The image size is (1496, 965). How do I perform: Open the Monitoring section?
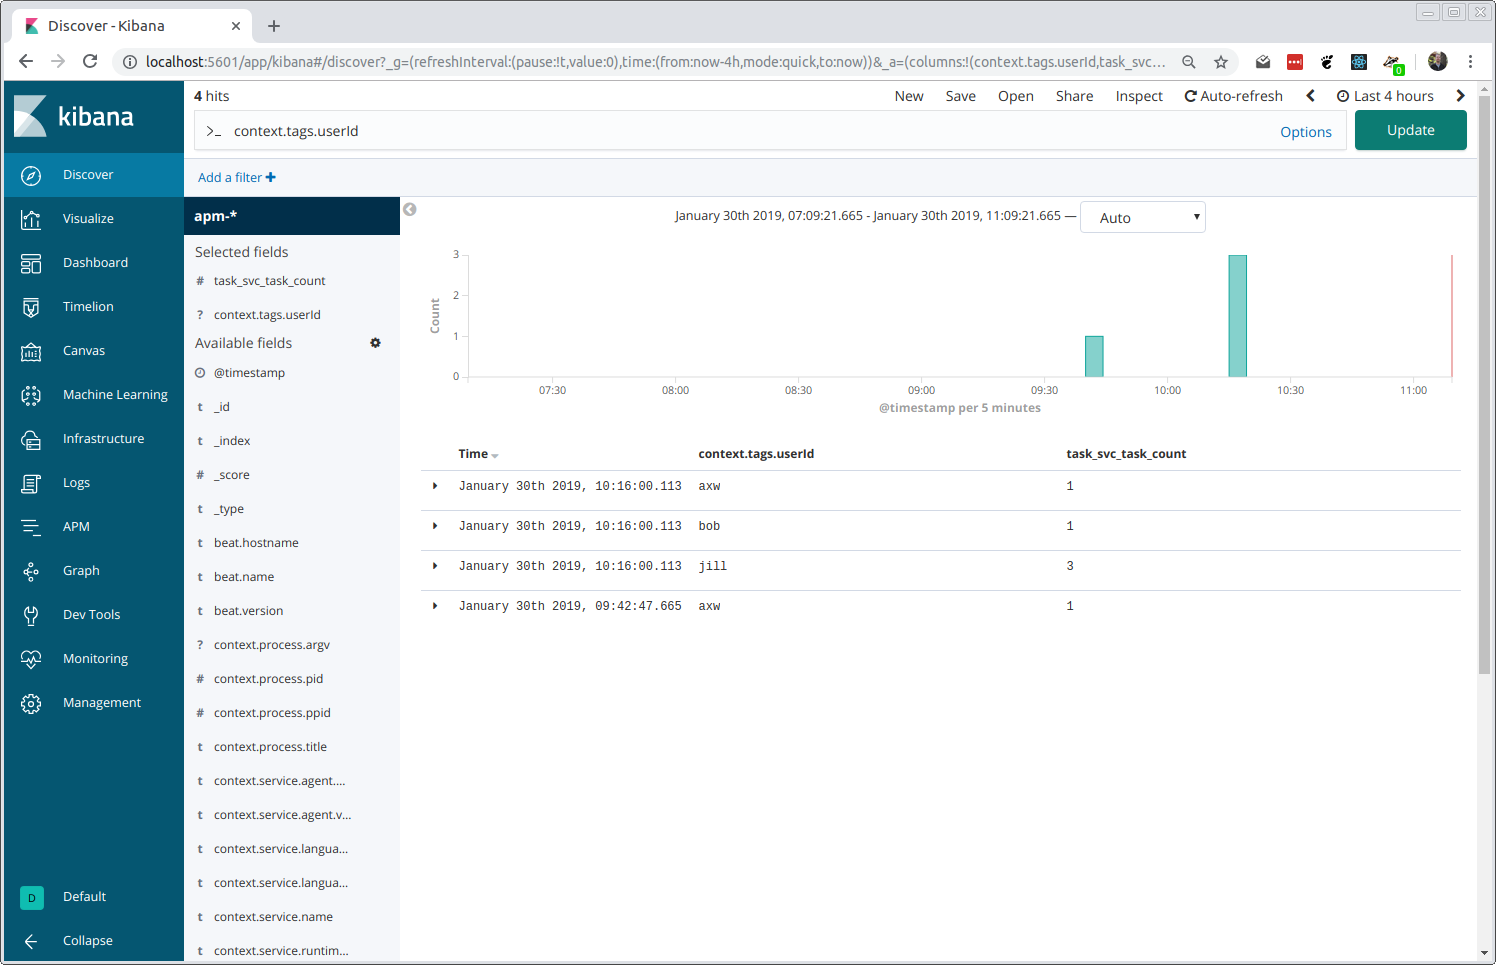tap(95, 658)
